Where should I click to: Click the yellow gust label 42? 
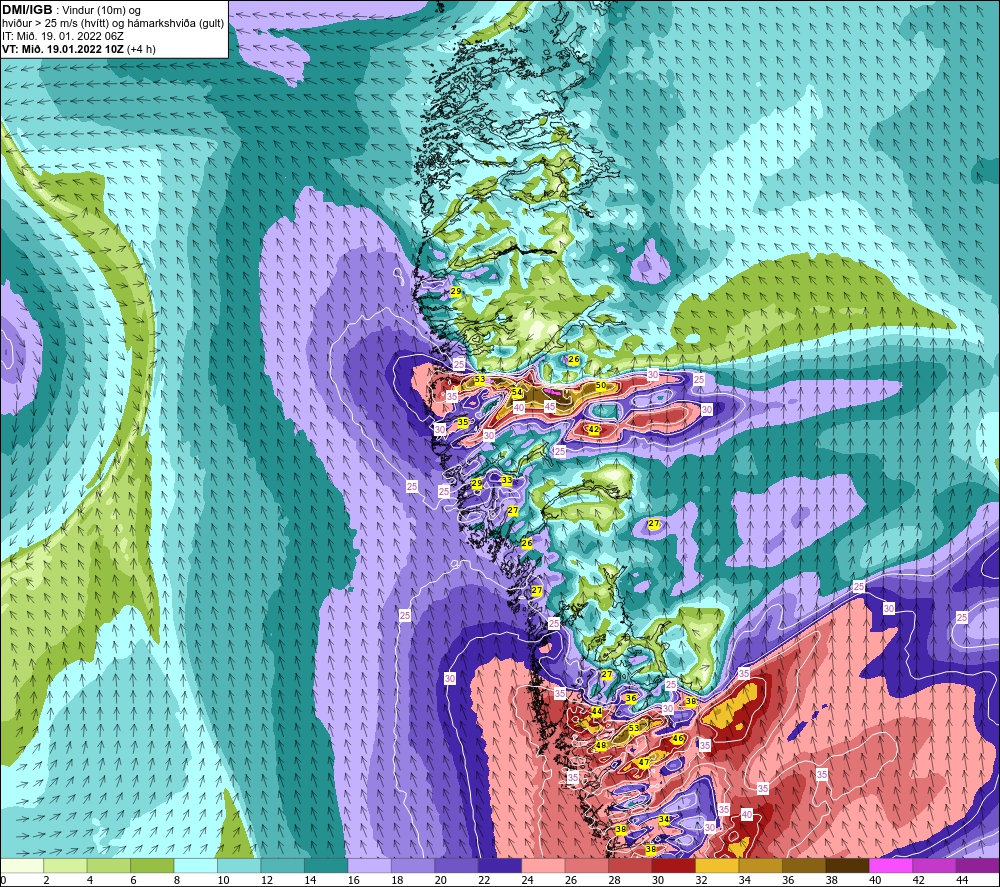pyautogui.click(x=594, y=429)
